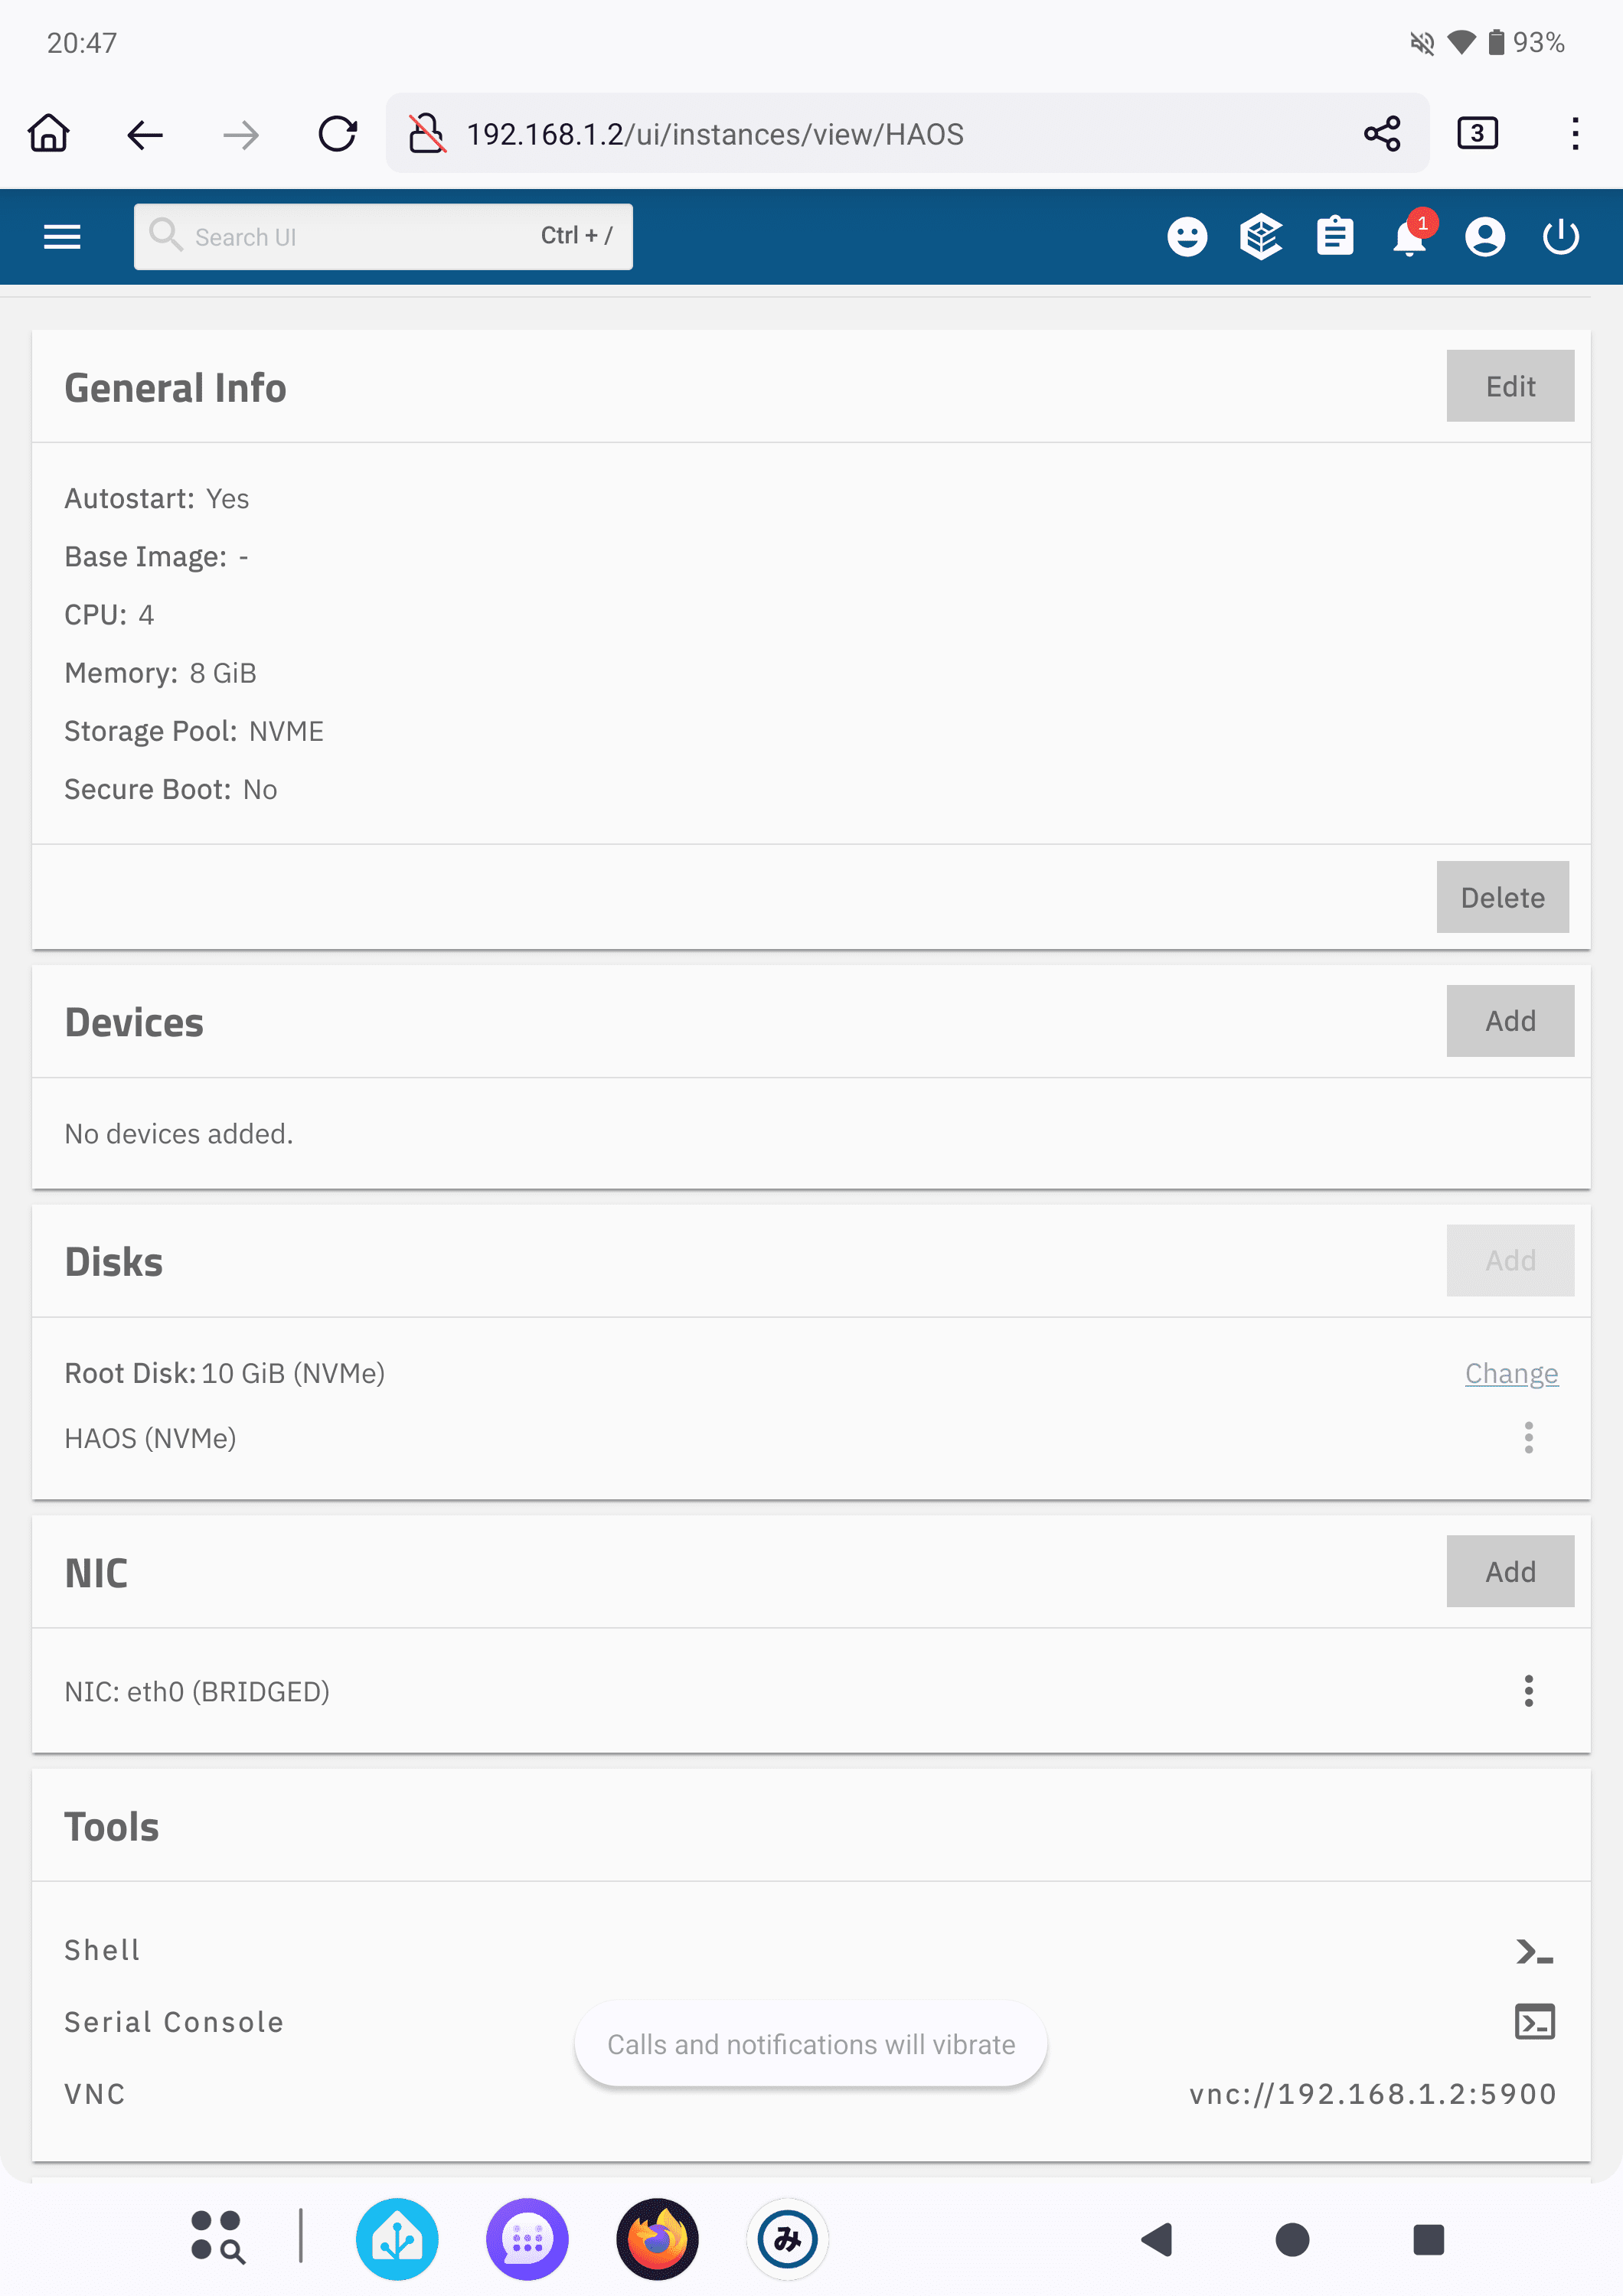Open the jobs clipboard icon
The width and height of the screenshot is (1623, 2296).
[1335, 237]
